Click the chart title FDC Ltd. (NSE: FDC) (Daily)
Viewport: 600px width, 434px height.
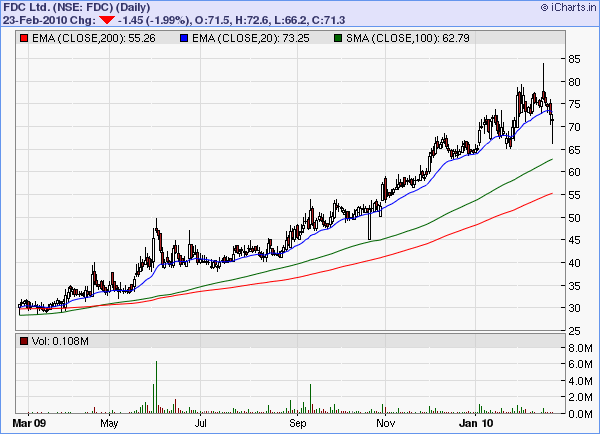(x=77, y=7)
